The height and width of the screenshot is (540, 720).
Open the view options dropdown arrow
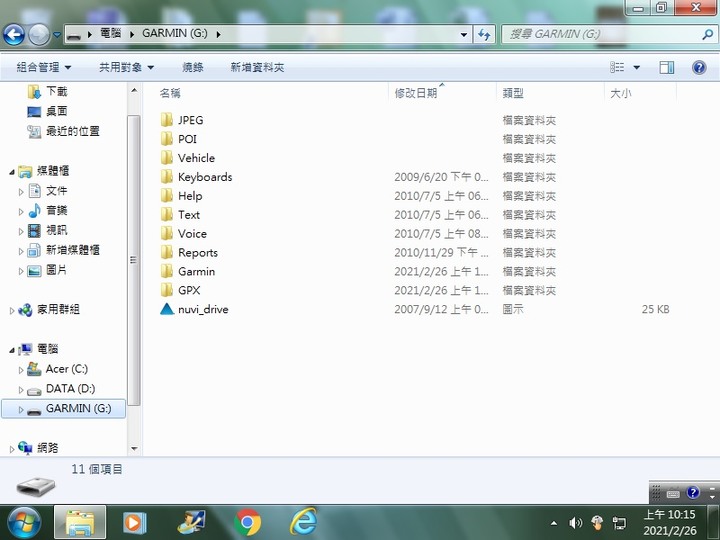point(636,68)
